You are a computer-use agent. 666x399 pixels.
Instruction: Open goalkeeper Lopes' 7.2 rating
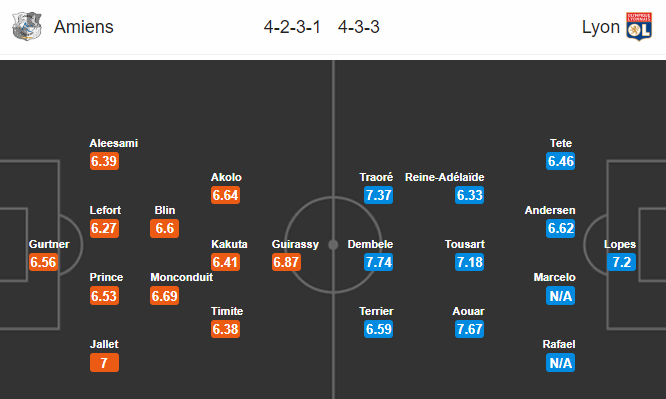click(621, 262)
